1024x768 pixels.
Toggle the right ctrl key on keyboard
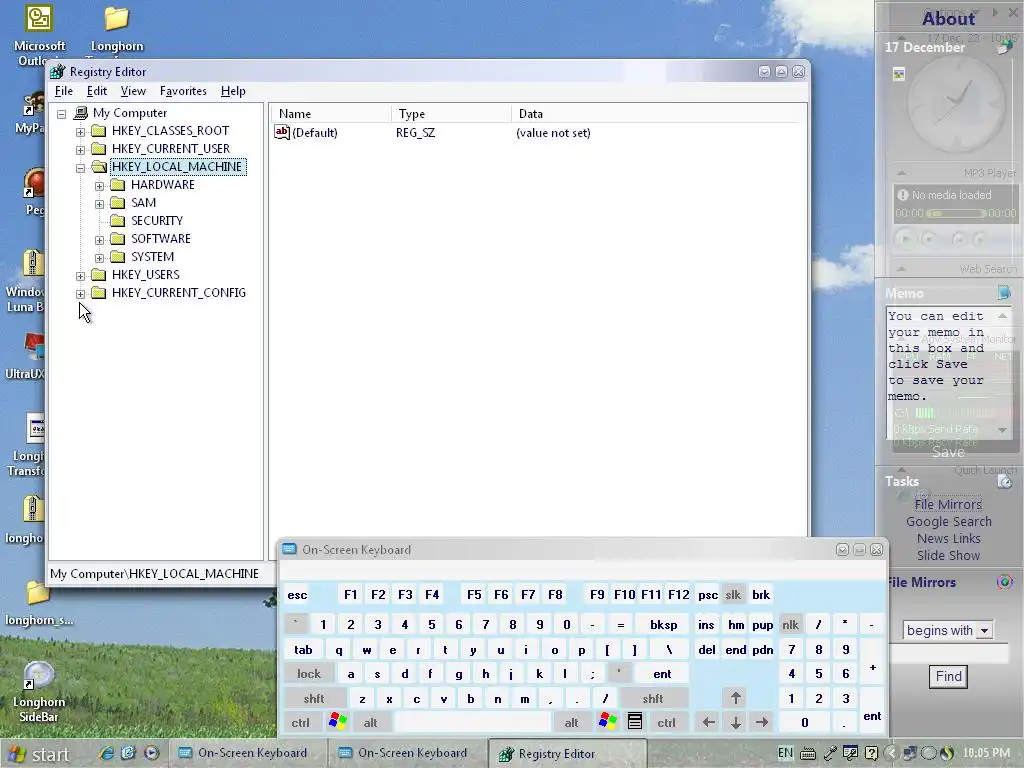tap(666, 722)
